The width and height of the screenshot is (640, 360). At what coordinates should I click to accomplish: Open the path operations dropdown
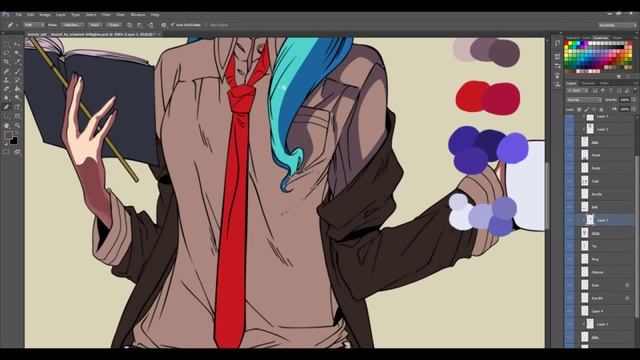tap(129, 25)
